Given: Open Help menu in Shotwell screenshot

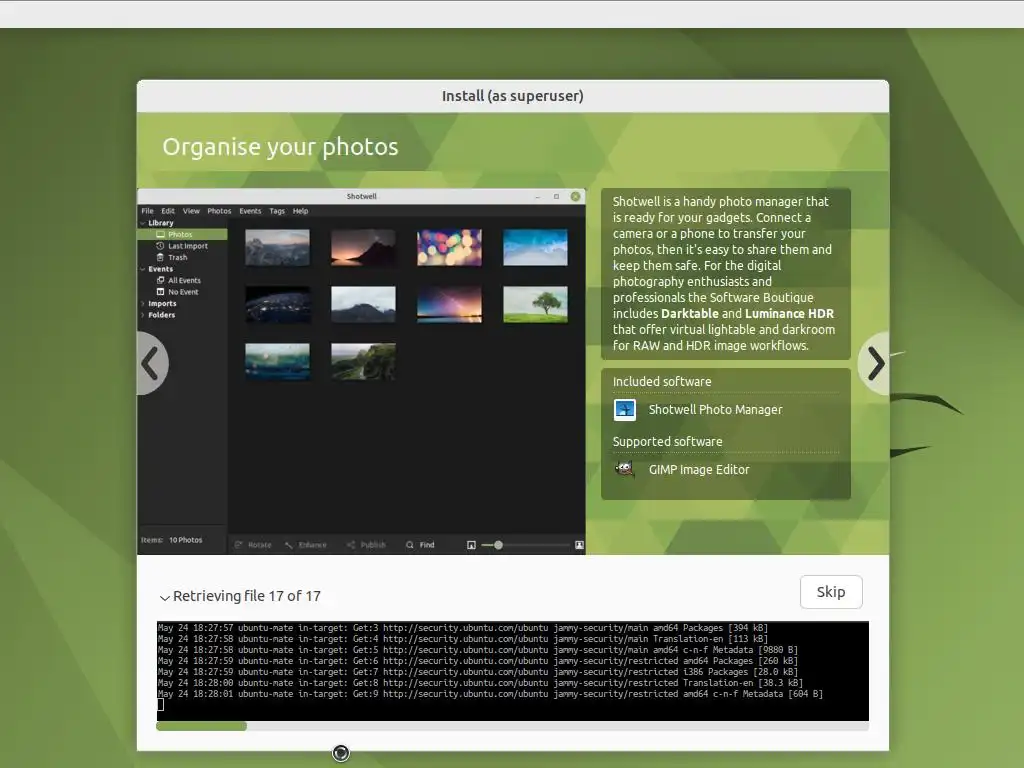Looking at the screenshot, I should [x=300, y=211].
